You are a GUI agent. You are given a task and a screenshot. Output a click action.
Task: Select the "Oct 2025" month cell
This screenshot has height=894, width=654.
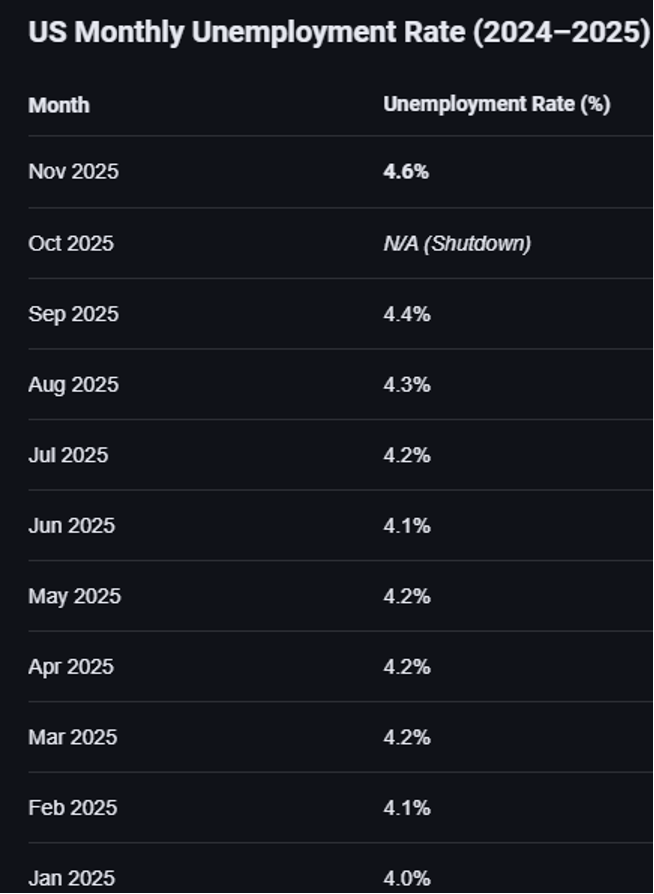[71, 243]
